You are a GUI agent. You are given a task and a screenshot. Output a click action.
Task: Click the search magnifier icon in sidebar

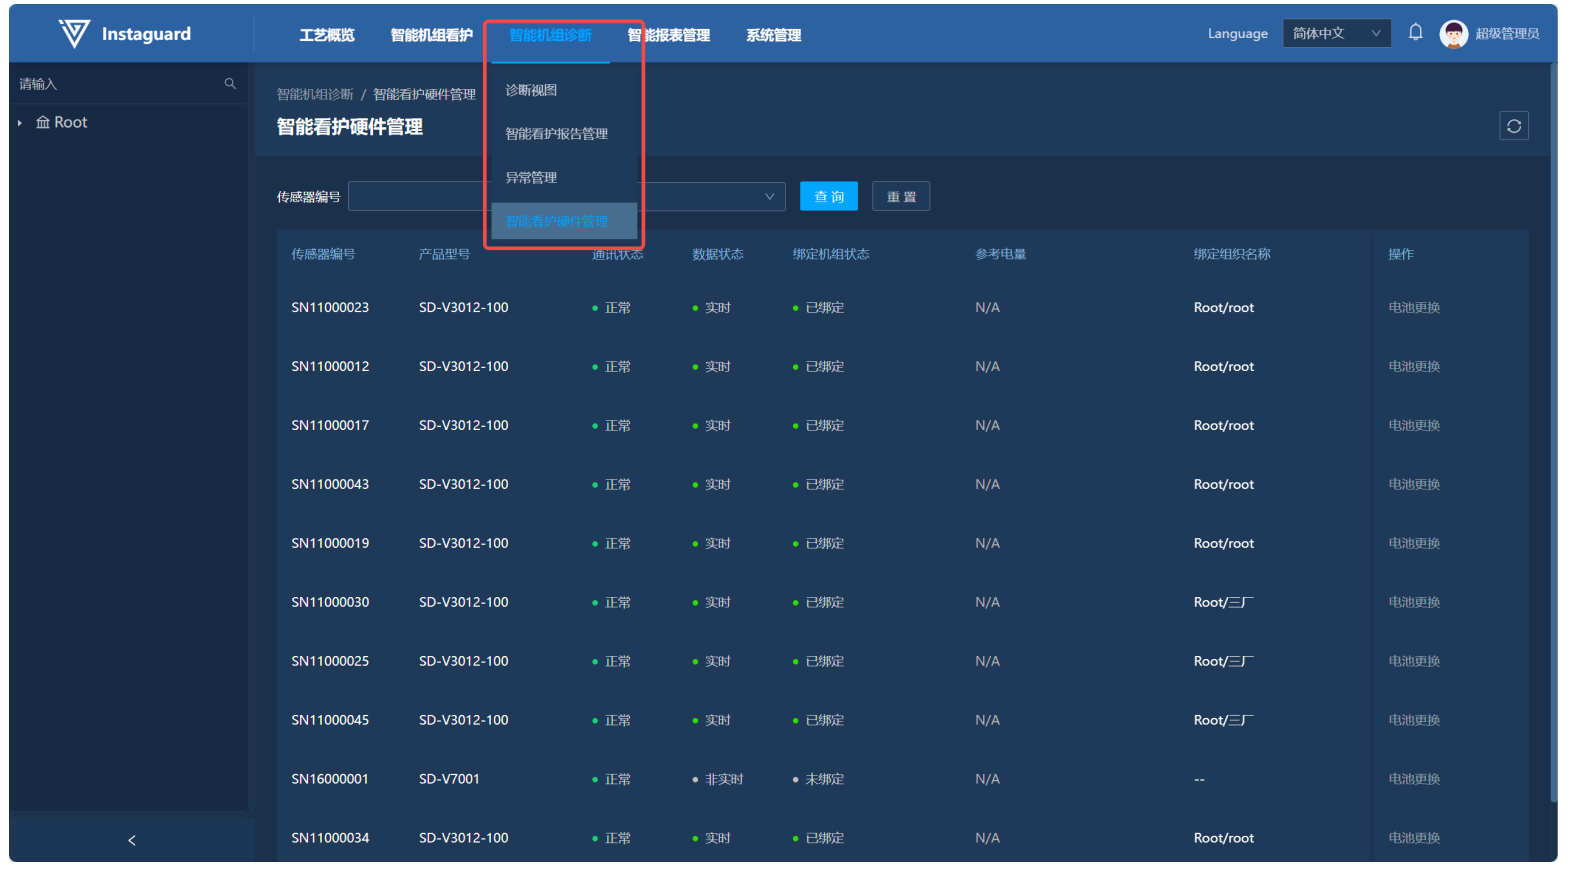(230, 84)
